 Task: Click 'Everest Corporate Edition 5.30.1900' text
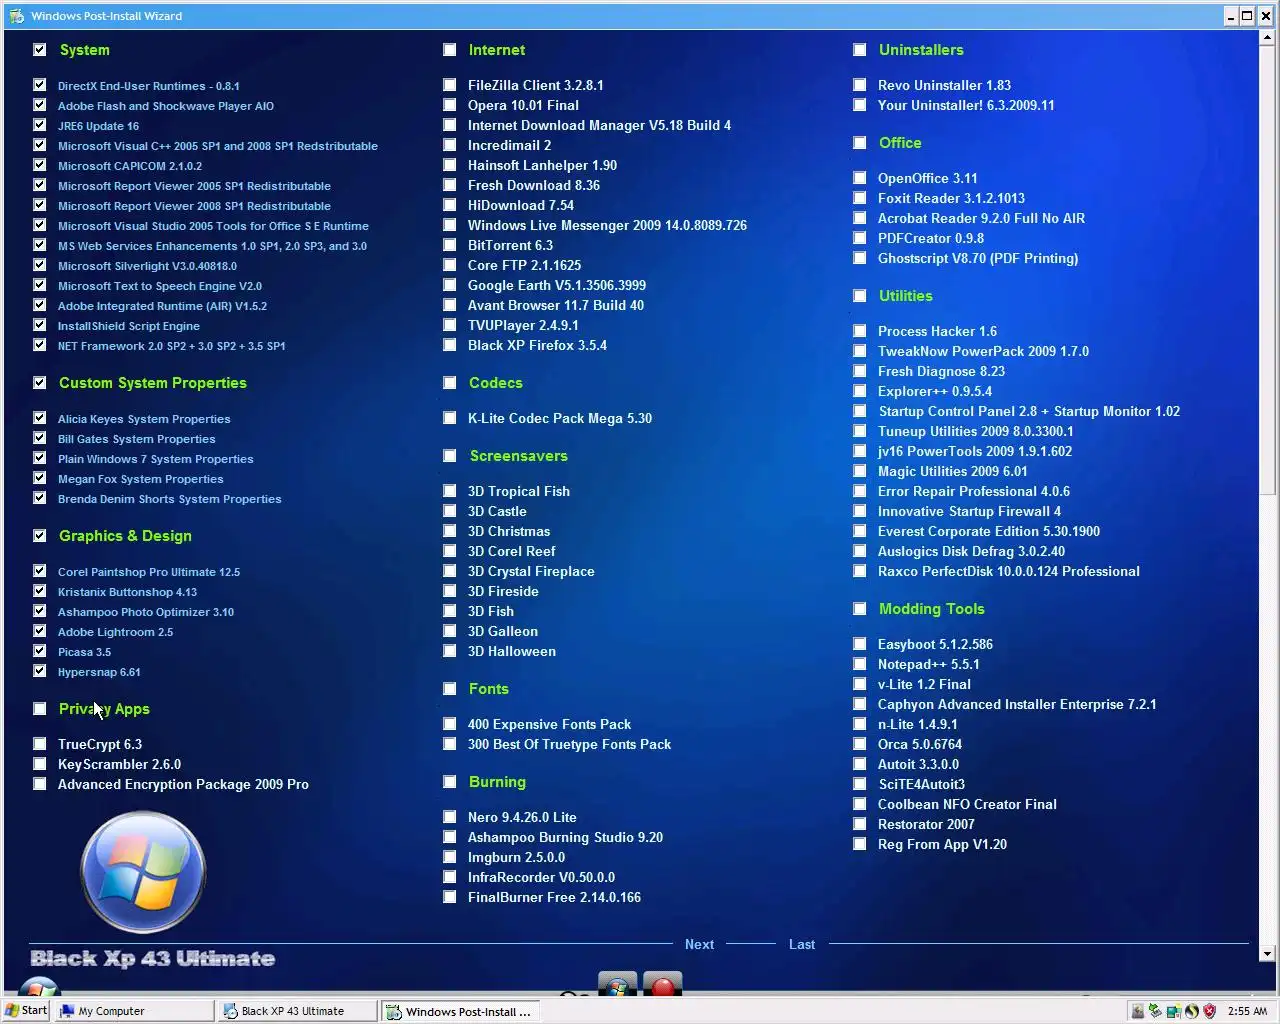[x=988, y=531]
